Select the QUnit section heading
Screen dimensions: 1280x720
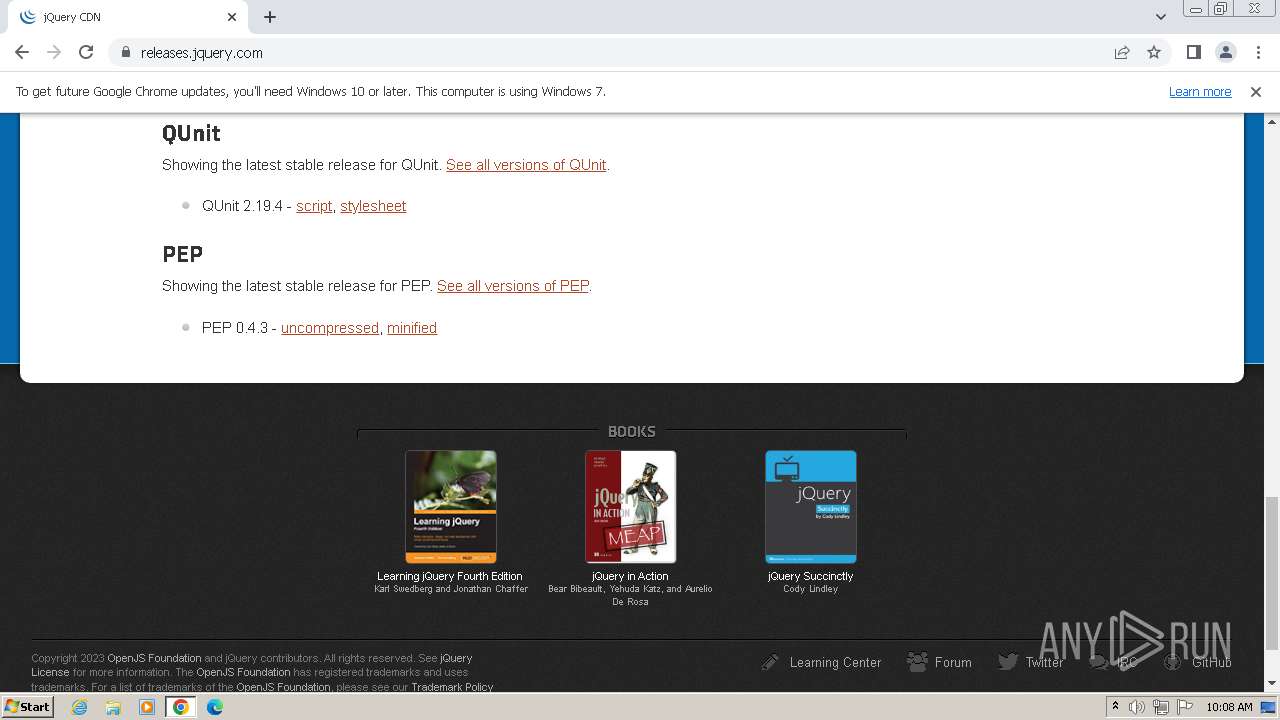(x=191, y=133)
